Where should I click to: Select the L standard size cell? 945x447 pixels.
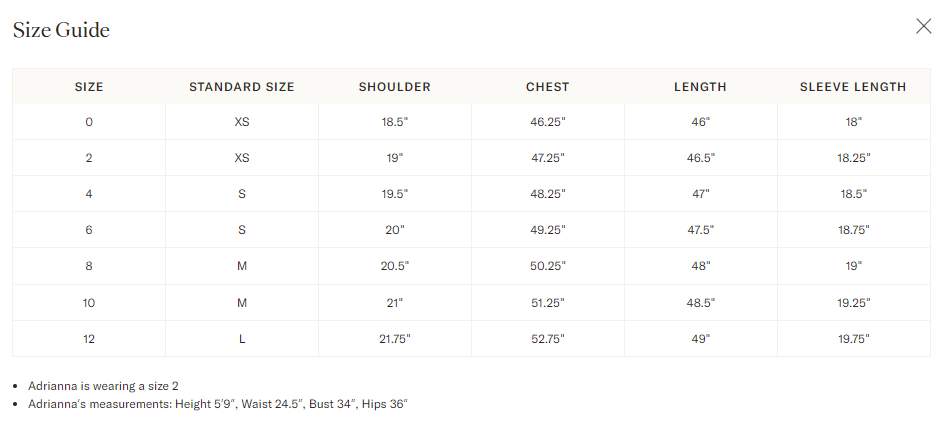242,339
